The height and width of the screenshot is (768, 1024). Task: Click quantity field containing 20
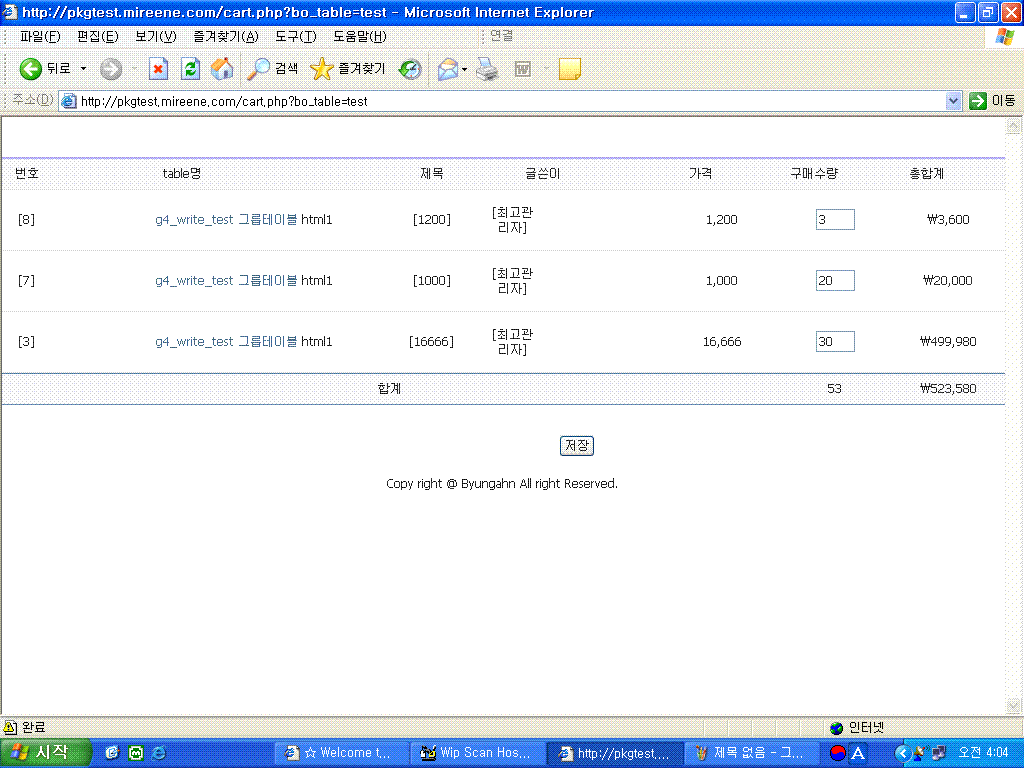834,281
